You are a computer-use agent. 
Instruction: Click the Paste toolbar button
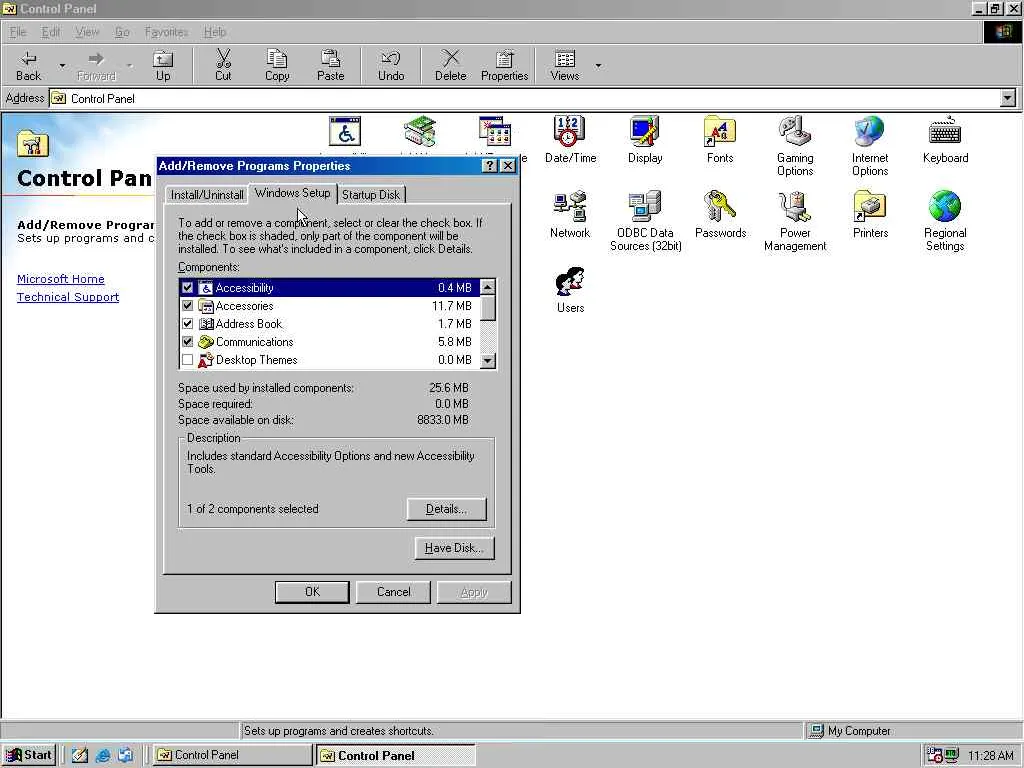click(330, 66)
